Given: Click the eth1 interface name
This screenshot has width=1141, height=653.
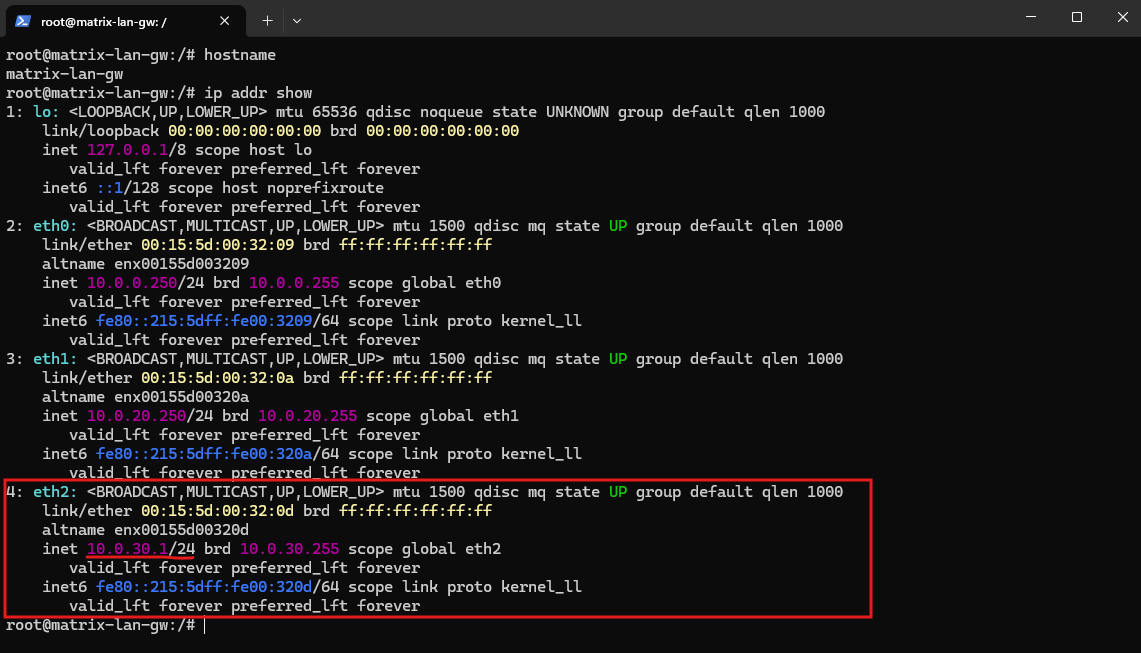Looking at the screenshot, I should [x=55, y=359].
